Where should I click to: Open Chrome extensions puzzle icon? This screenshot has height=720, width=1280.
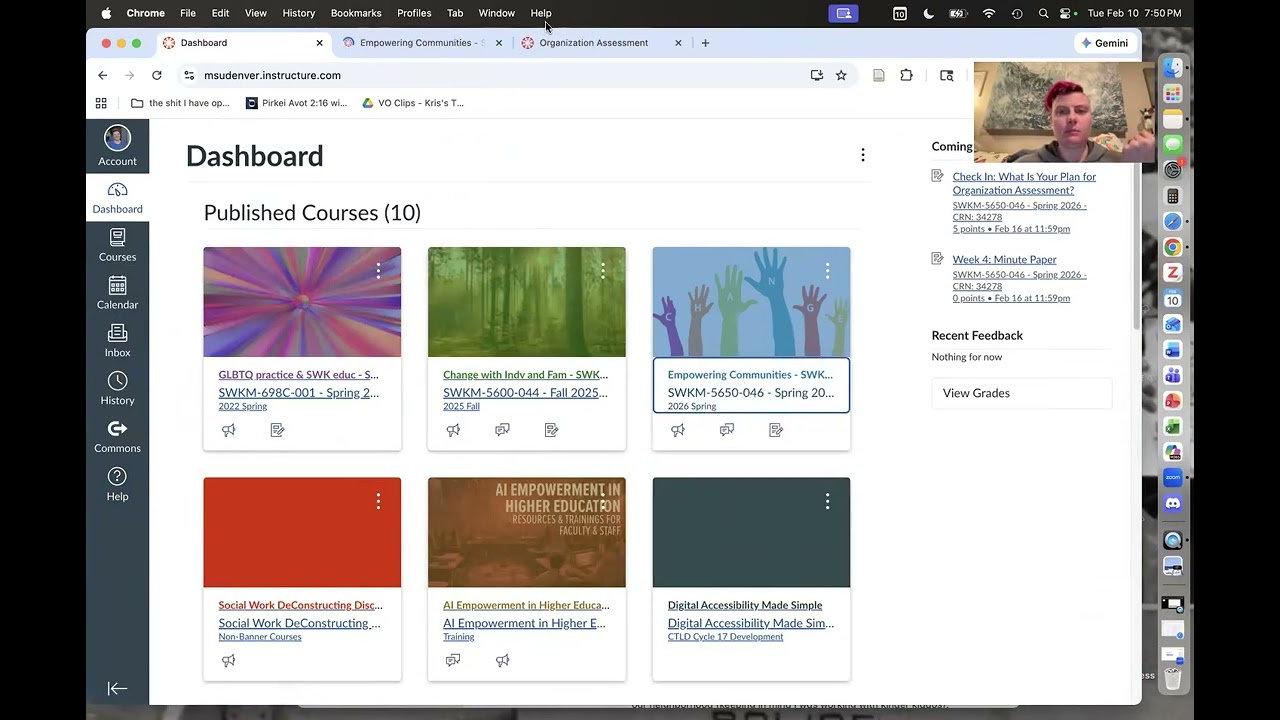[906, 75]
